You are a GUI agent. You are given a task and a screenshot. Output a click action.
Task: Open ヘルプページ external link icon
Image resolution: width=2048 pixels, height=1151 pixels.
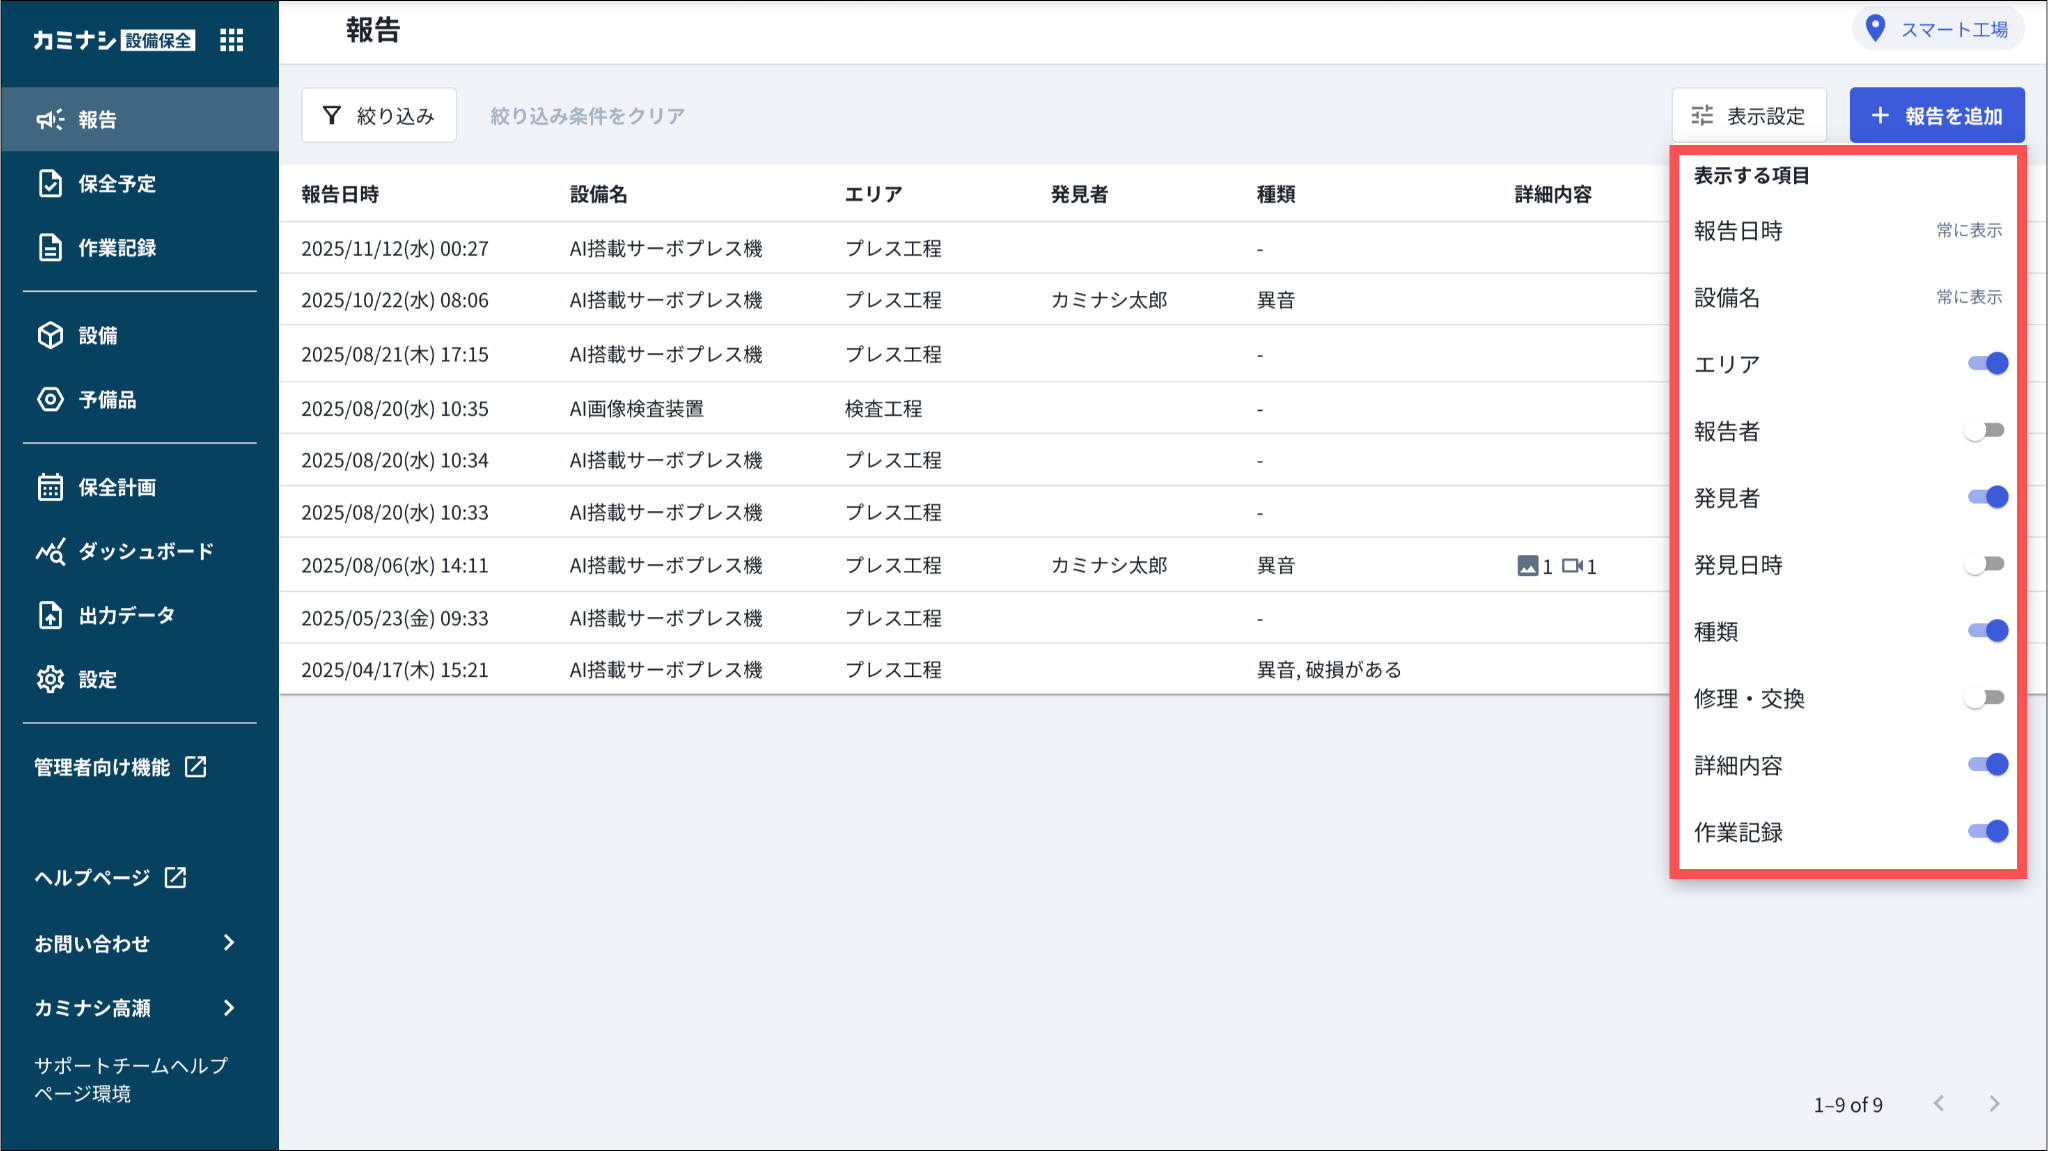click(176, 877)
